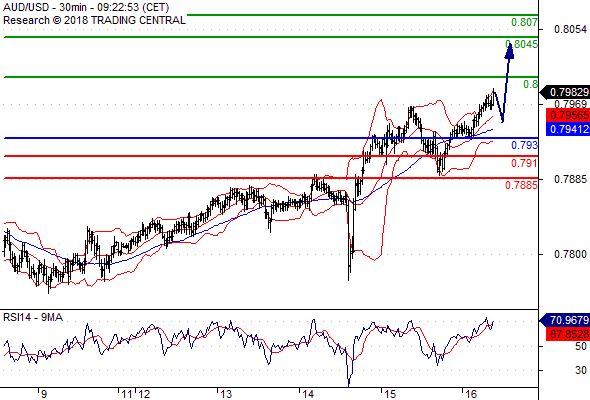Click the black 0.7885 axis value
The width and height of the screenshot is (590, 400).
[x=570, y=179]
